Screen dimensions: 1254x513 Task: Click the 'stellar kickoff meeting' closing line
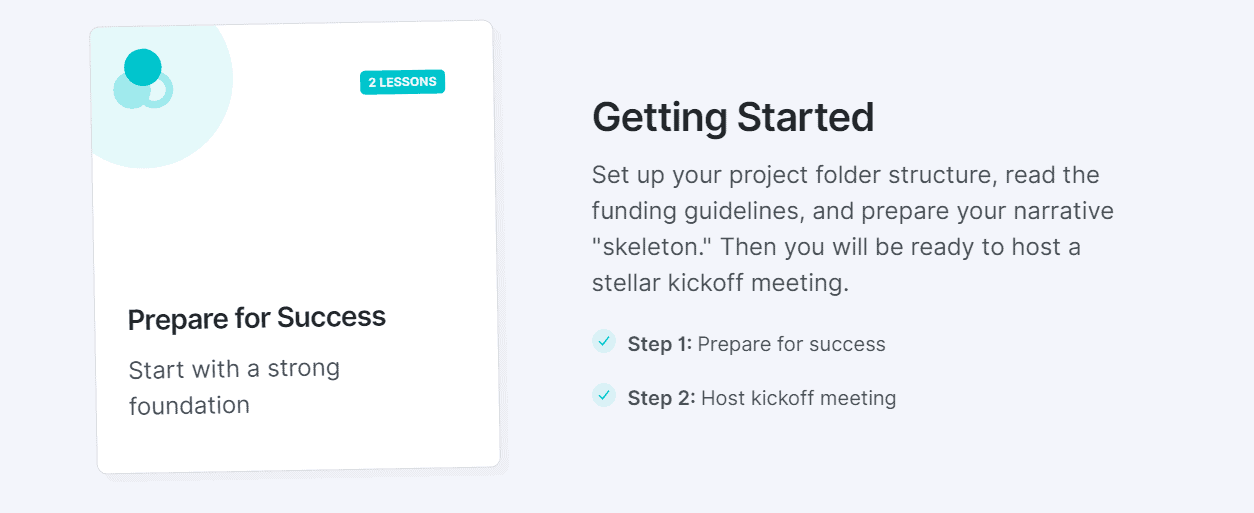point(720,283)
